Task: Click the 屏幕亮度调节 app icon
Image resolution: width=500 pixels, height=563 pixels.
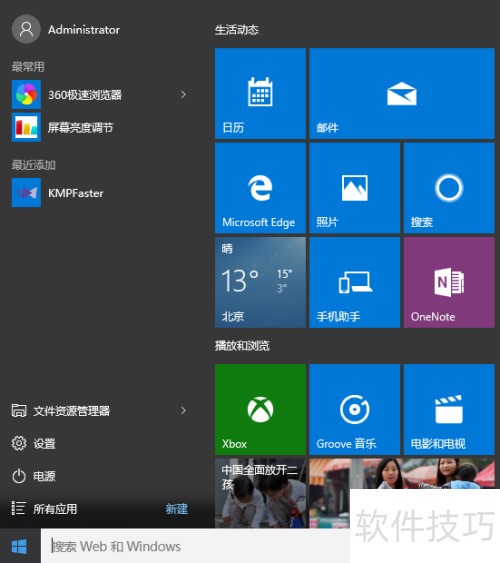Action: (x=26, y=127)
